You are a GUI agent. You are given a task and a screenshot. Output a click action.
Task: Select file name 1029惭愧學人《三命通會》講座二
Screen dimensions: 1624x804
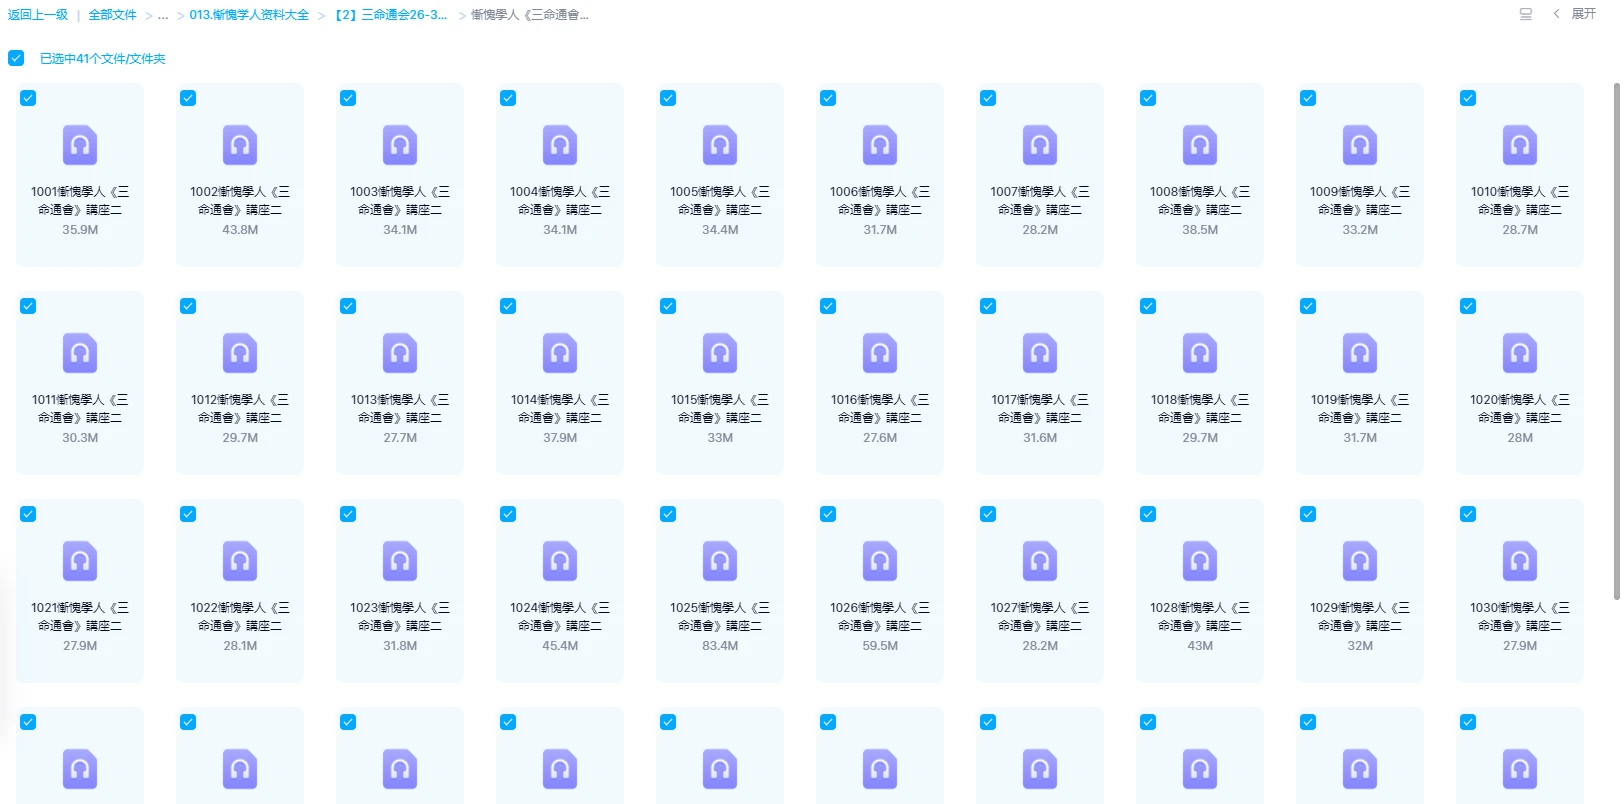click(x=1360, y=616)
